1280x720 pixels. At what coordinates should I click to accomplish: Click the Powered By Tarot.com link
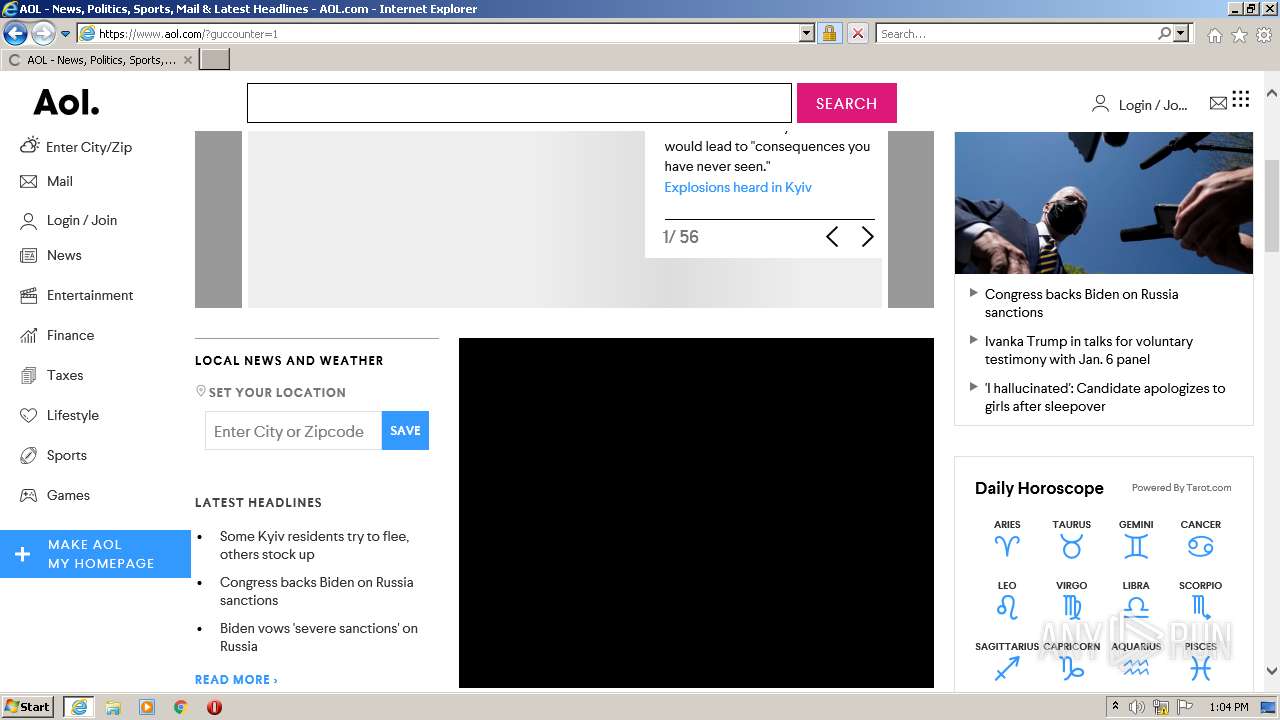1181,488
